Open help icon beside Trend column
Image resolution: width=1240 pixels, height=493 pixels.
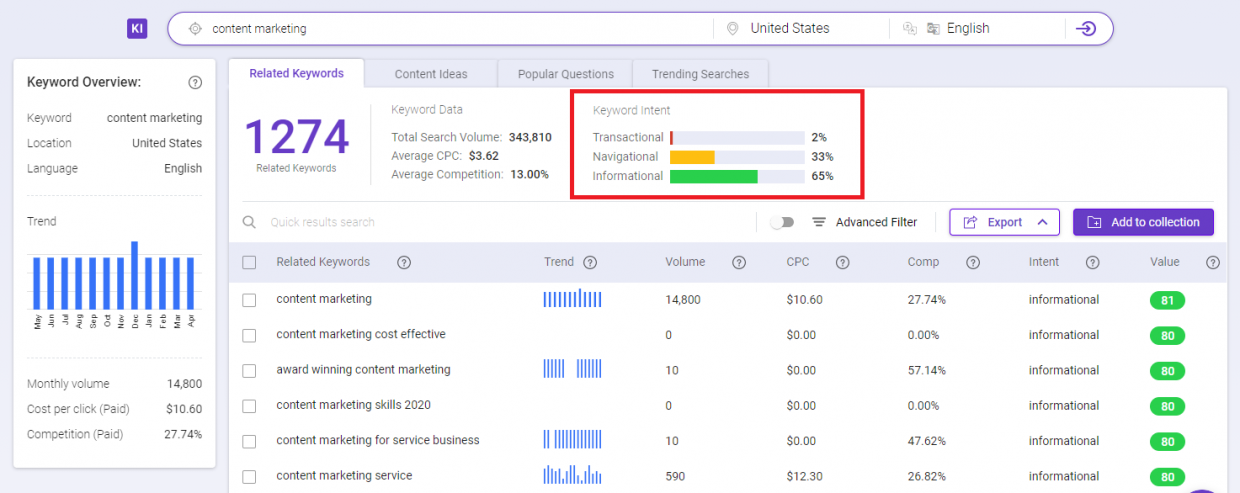click(x=590, y=263)
